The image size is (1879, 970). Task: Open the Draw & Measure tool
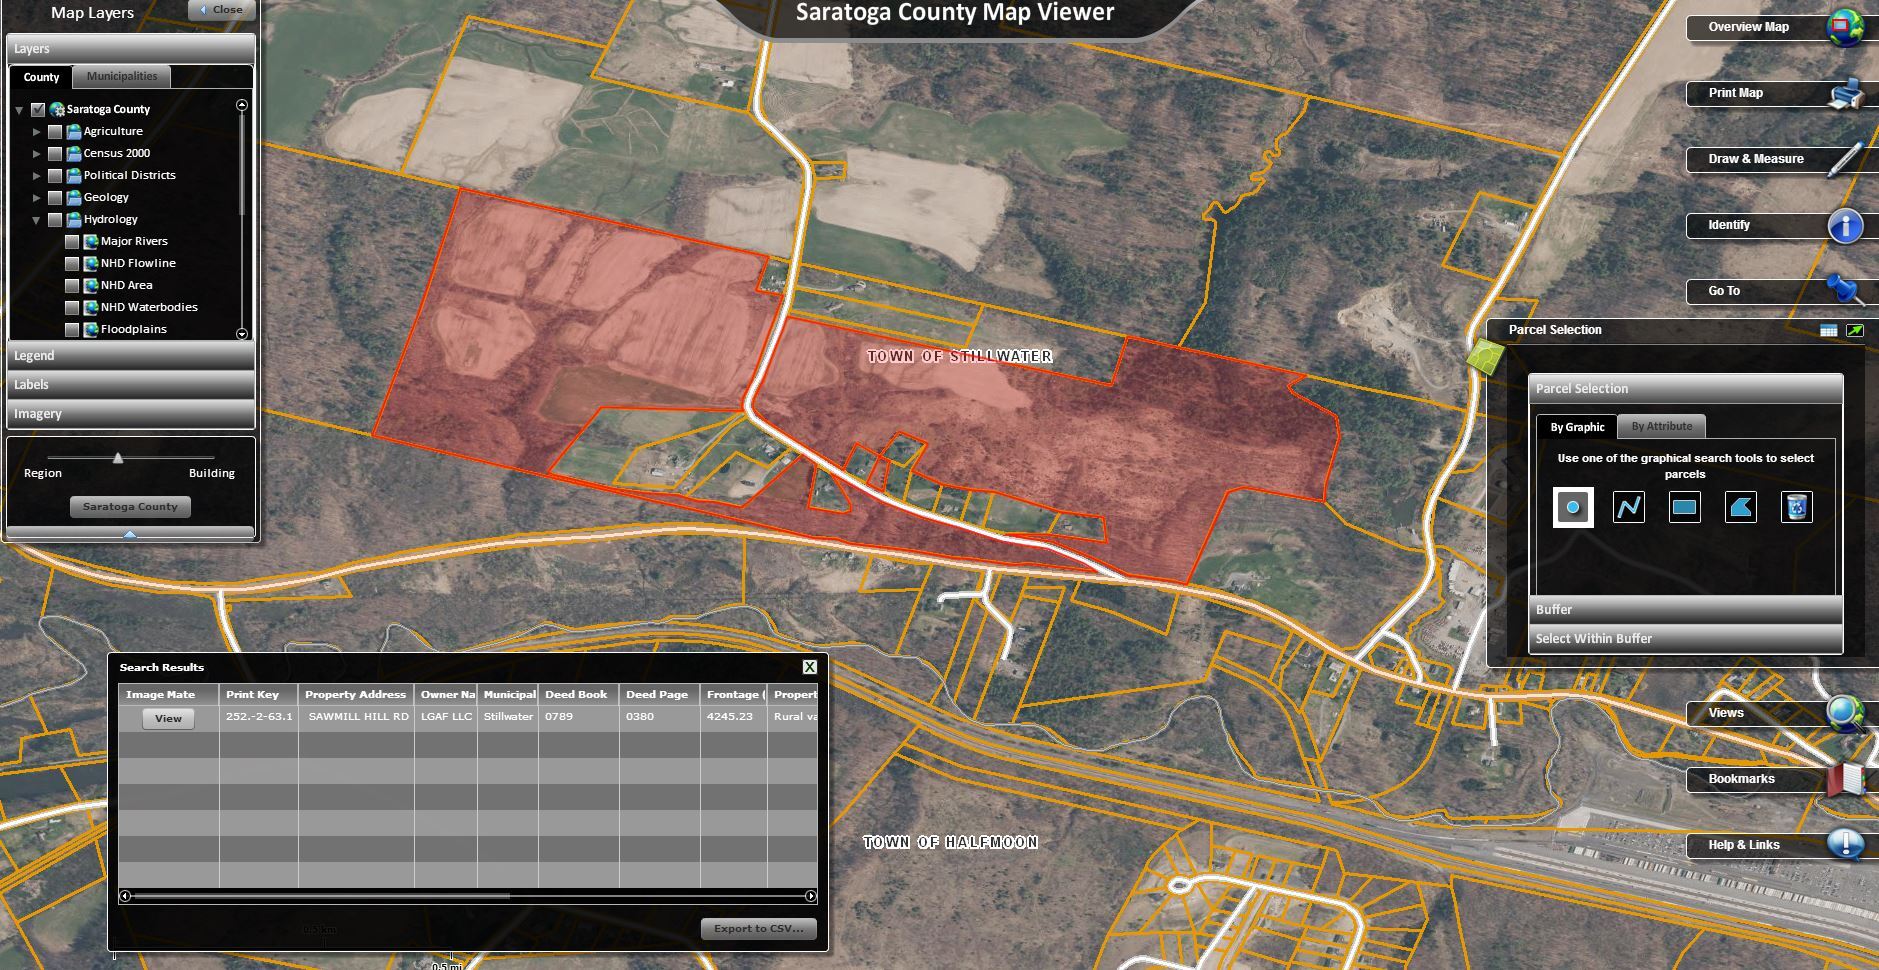click(x=1844, y=160)
